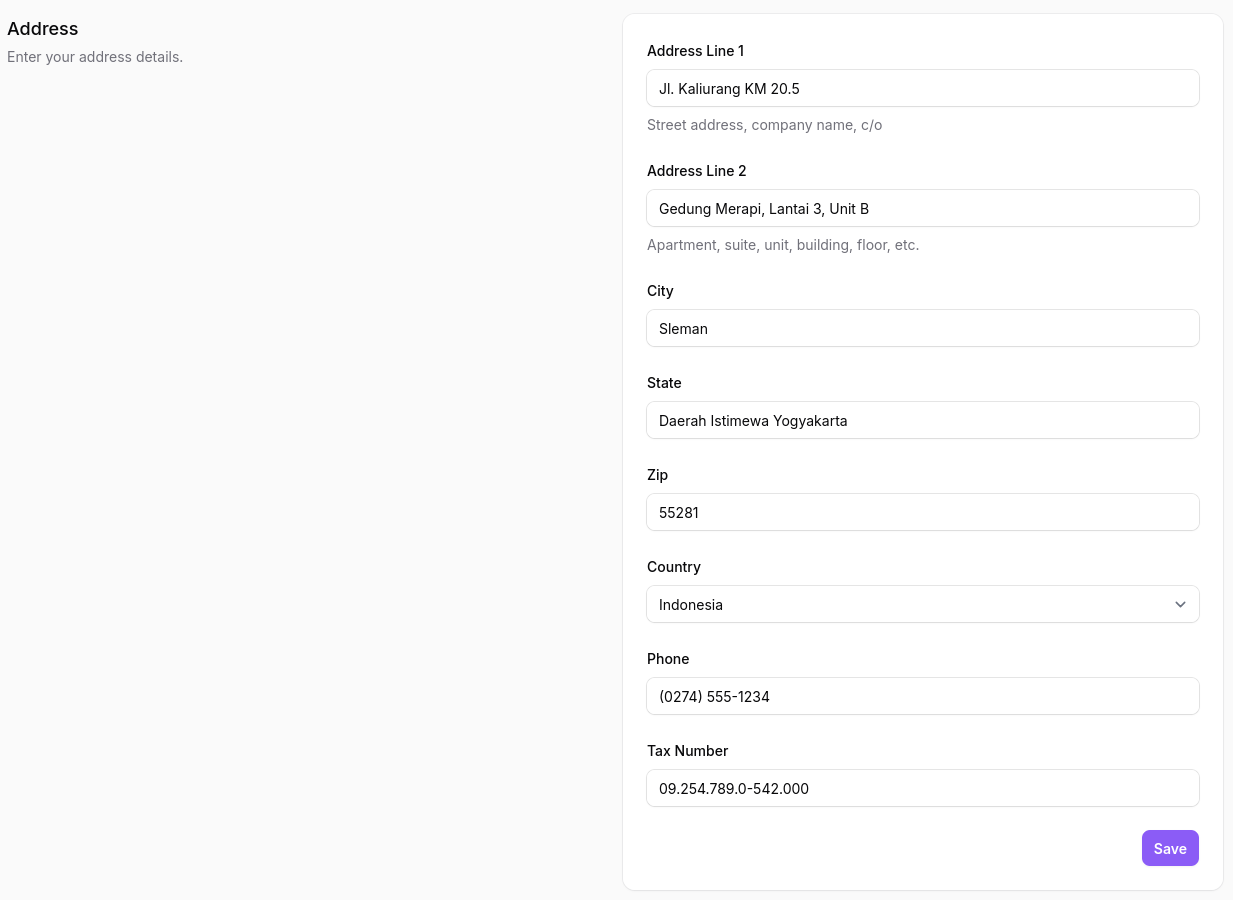Click the "City" field label
Image resolution: width=1233 pixels, height=900 pixels.
(660, 291)
